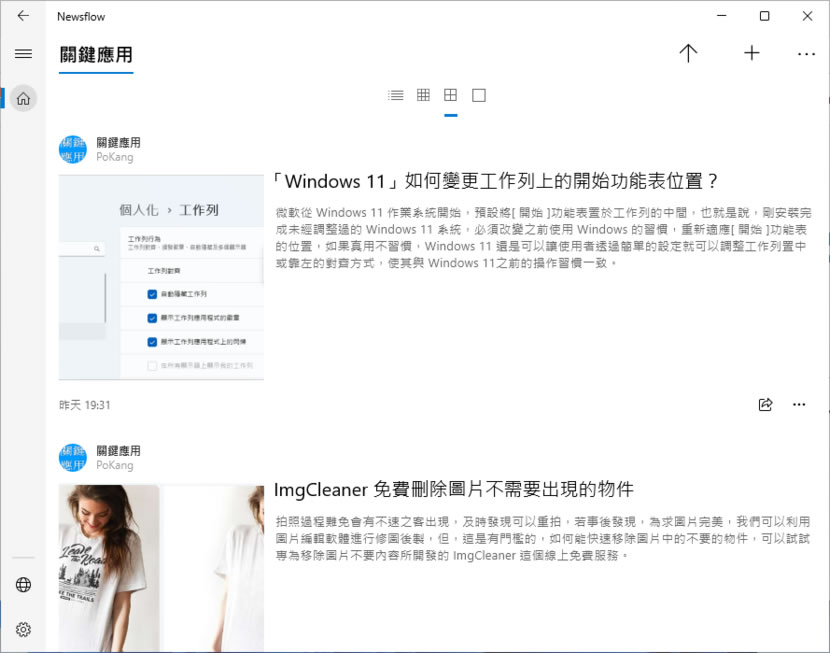Switch to single-article square view

click(479, 95)
